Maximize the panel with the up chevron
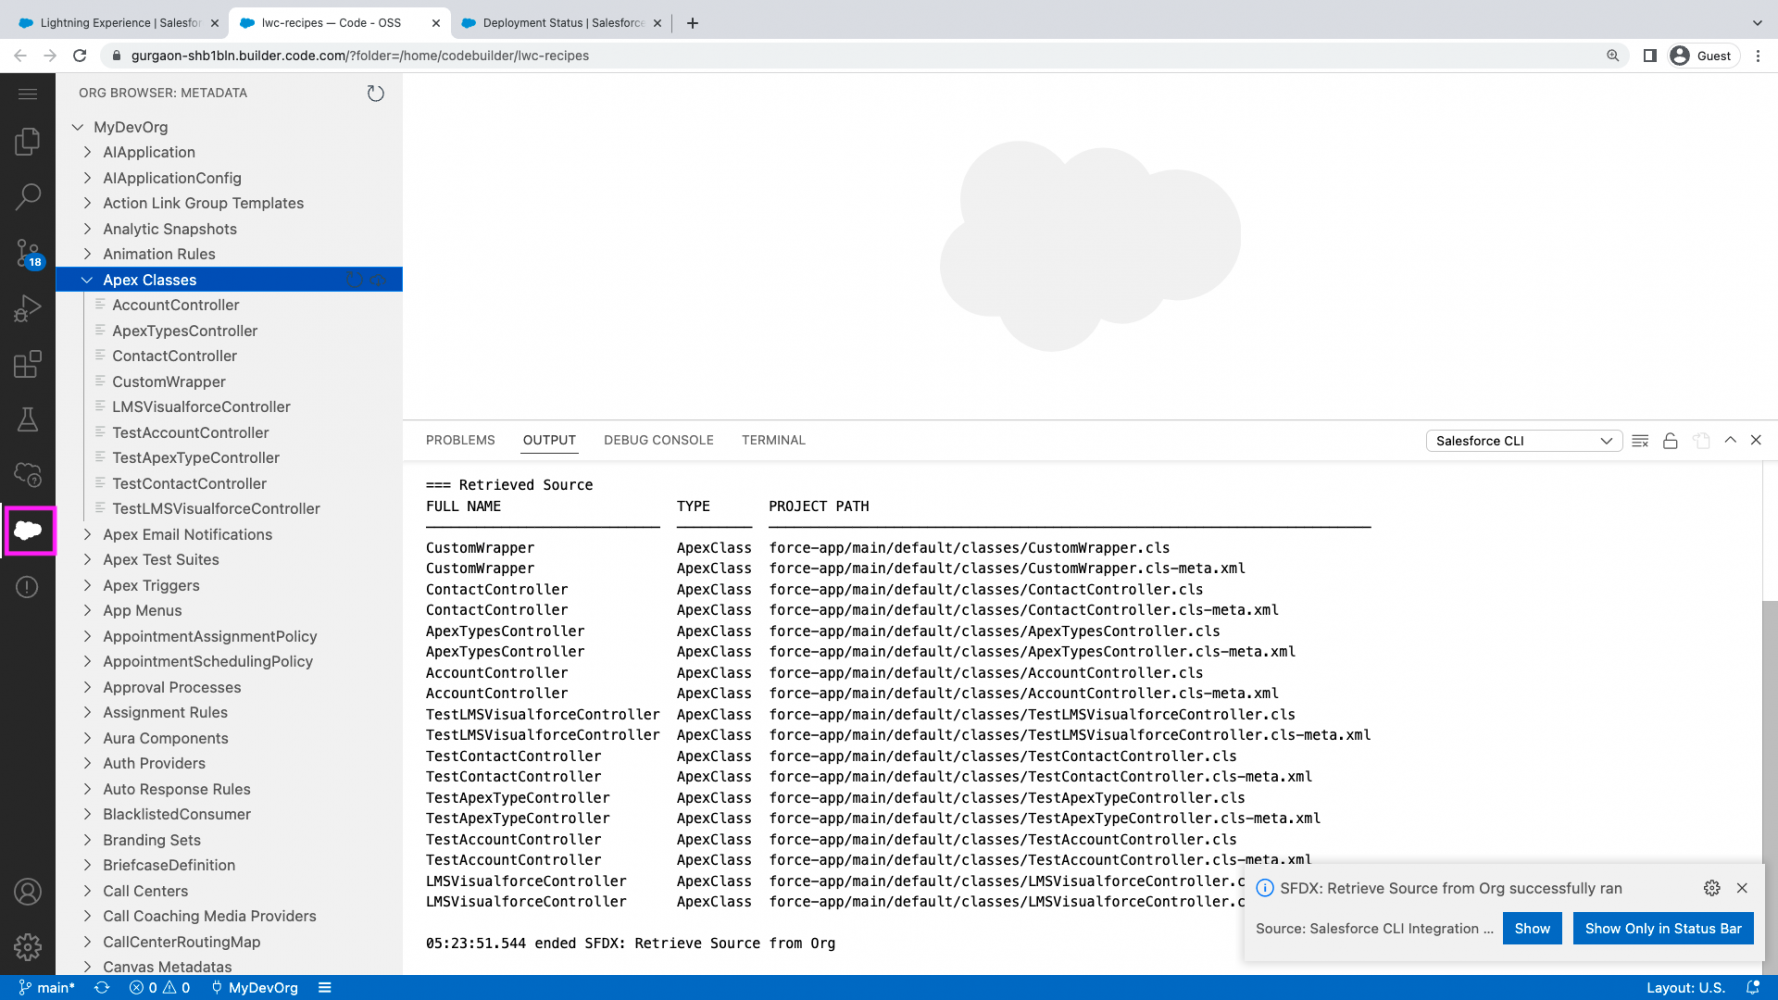 [1730, 440]
